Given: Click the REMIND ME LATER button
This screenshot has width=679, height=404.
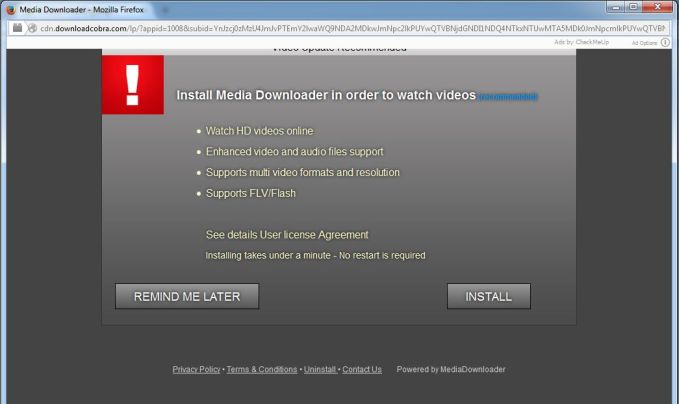Looking at the screenshot, I should pyautogui.click(x=187, y=296).
